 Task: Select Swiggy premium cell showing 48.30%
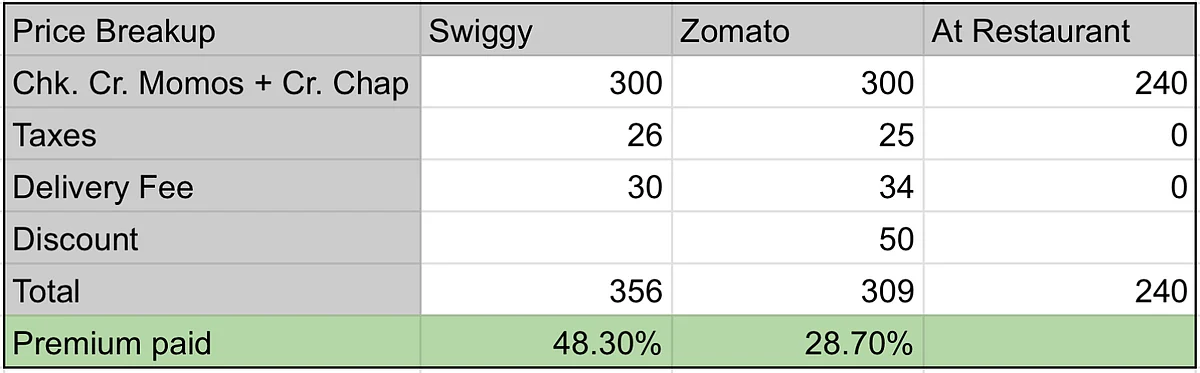(x=546, y=343)
